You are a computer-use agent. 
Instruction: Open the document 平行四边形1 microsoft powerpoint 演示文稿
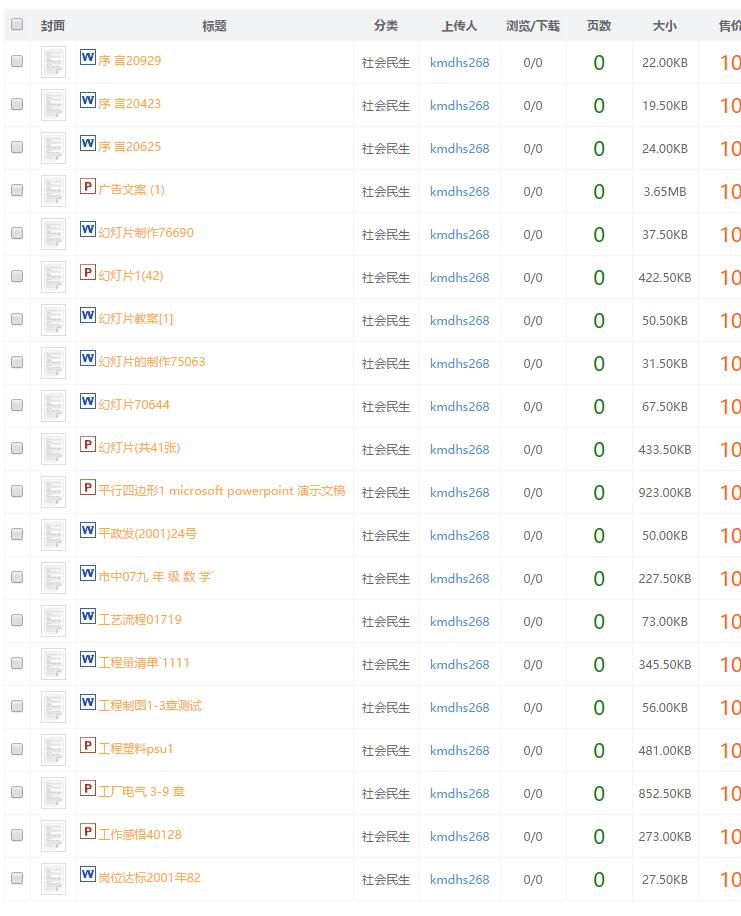pos(221,491)
